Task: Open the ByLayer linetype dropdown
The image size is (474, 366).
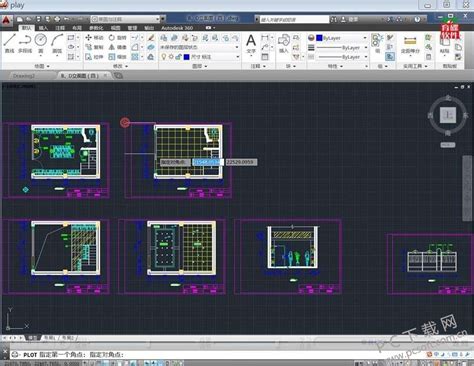Action: 341,57
